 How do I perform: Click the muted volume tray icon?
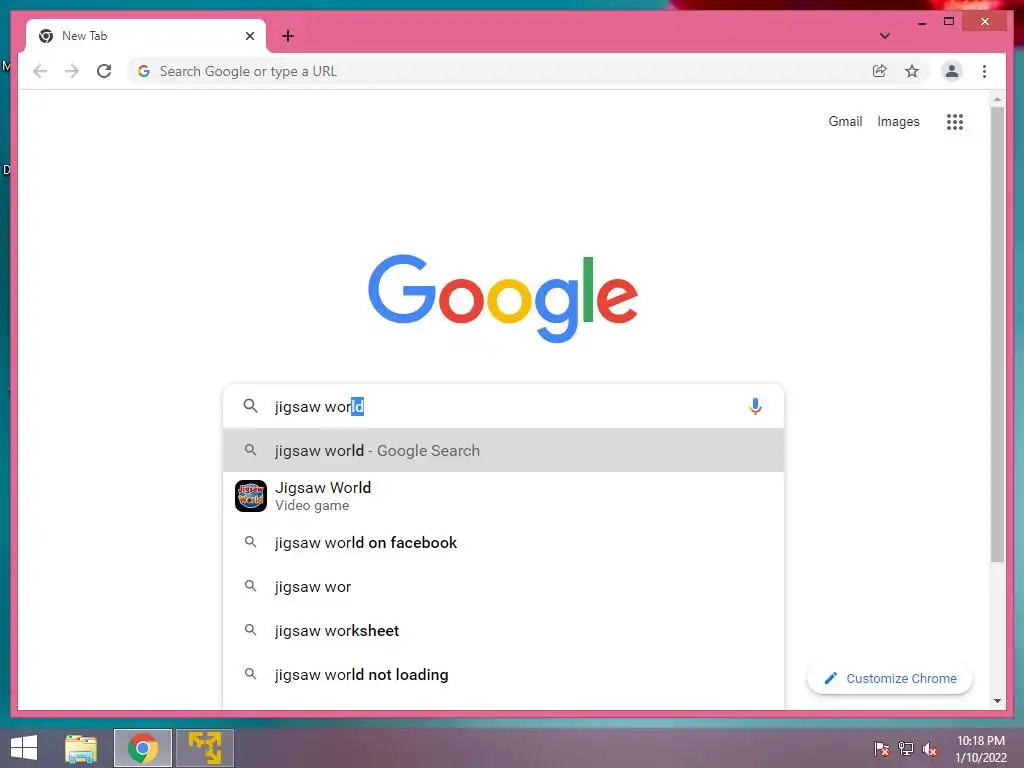pyautogui.click(x=930, y=749)
